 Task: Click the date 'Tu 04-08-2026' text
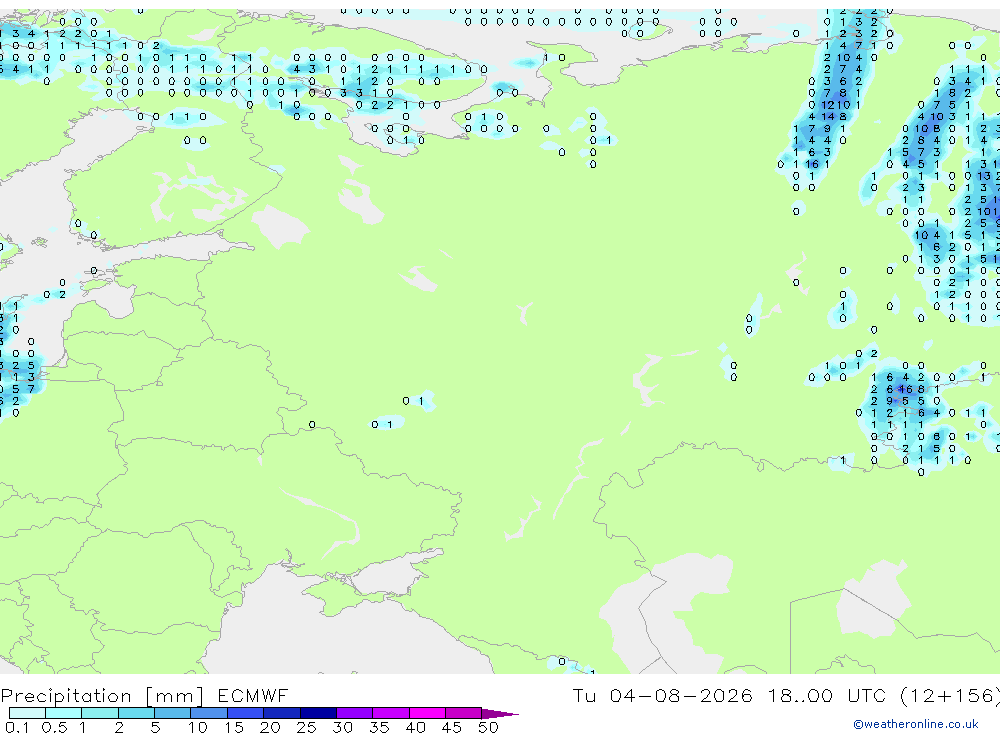coord(662,695)
